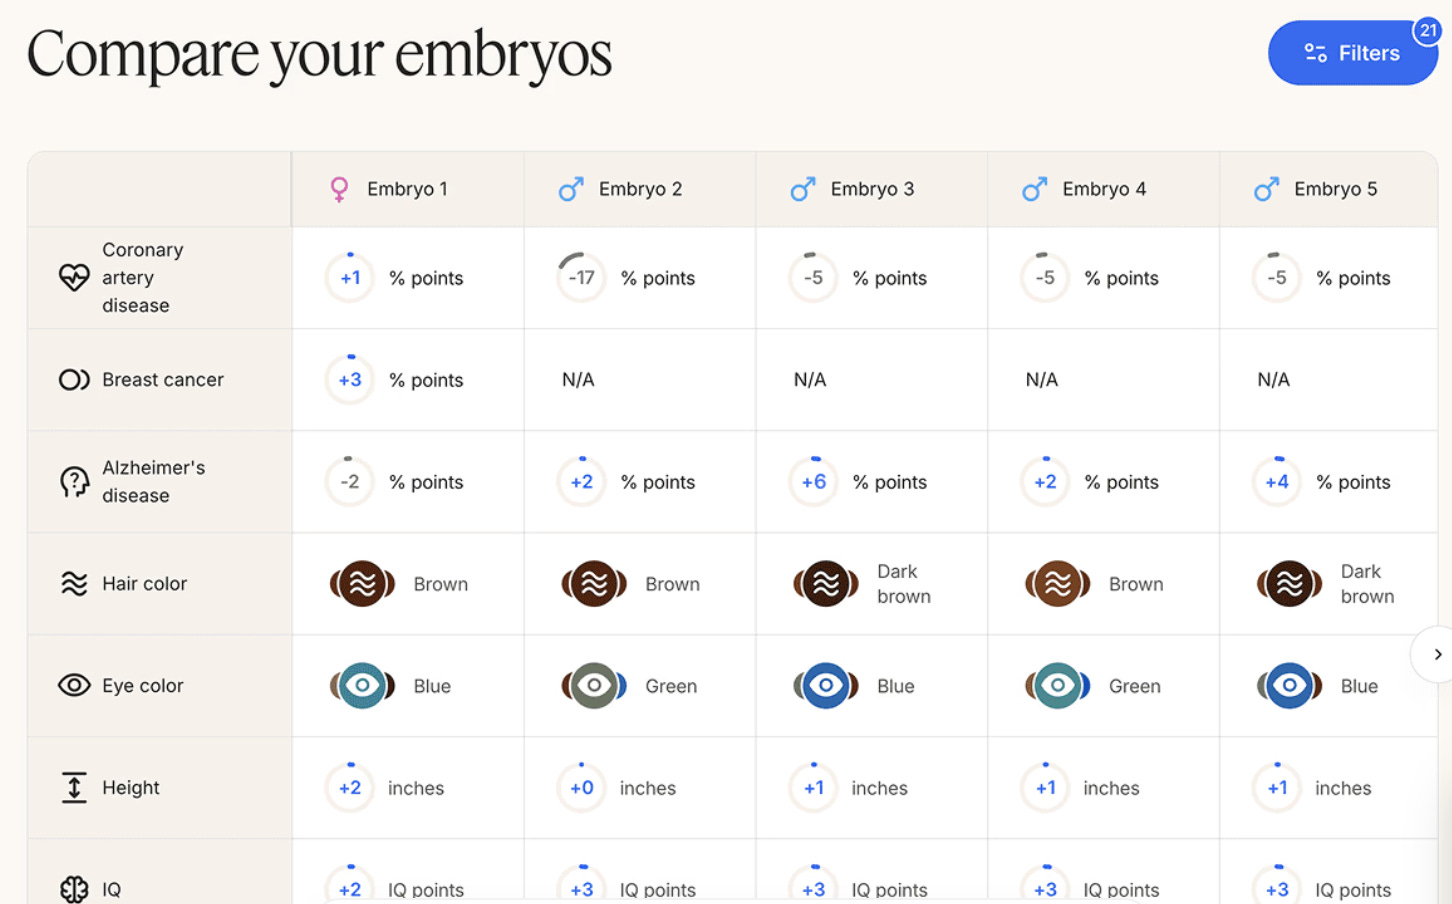Screen dimensions: 1452x904
Task: Click Embryo 3 coronary -5 score dial
Action: click(x=814, y=277)
